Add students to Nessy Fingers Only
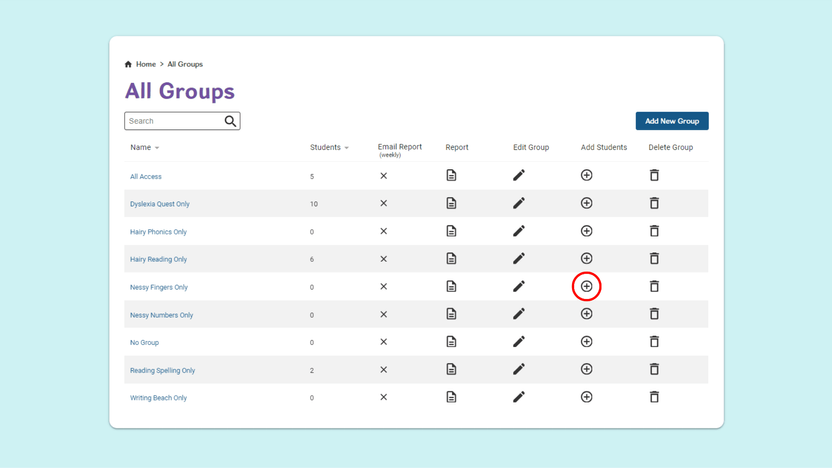The image size is (832, 468). tap(586, 287)
